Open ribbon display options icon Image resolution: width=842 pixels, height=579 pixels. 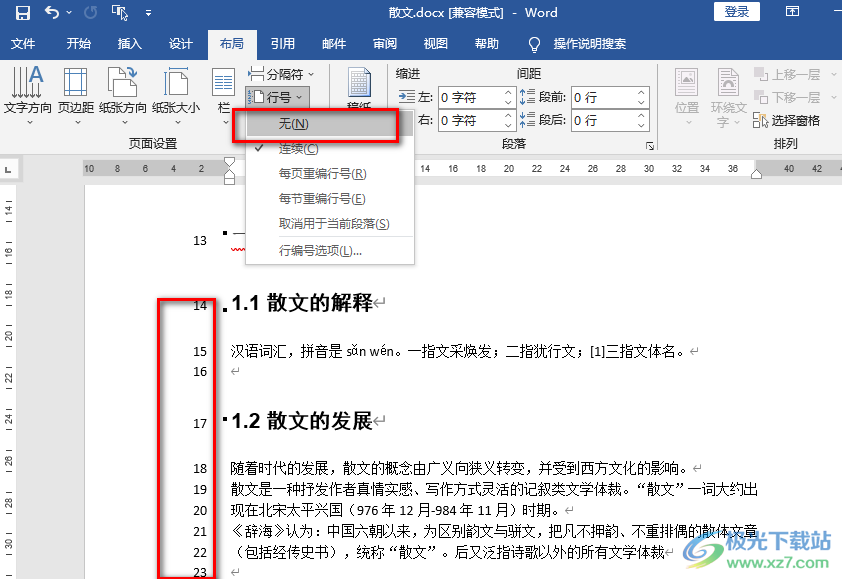pyautogui.click(x=792, y=12)
